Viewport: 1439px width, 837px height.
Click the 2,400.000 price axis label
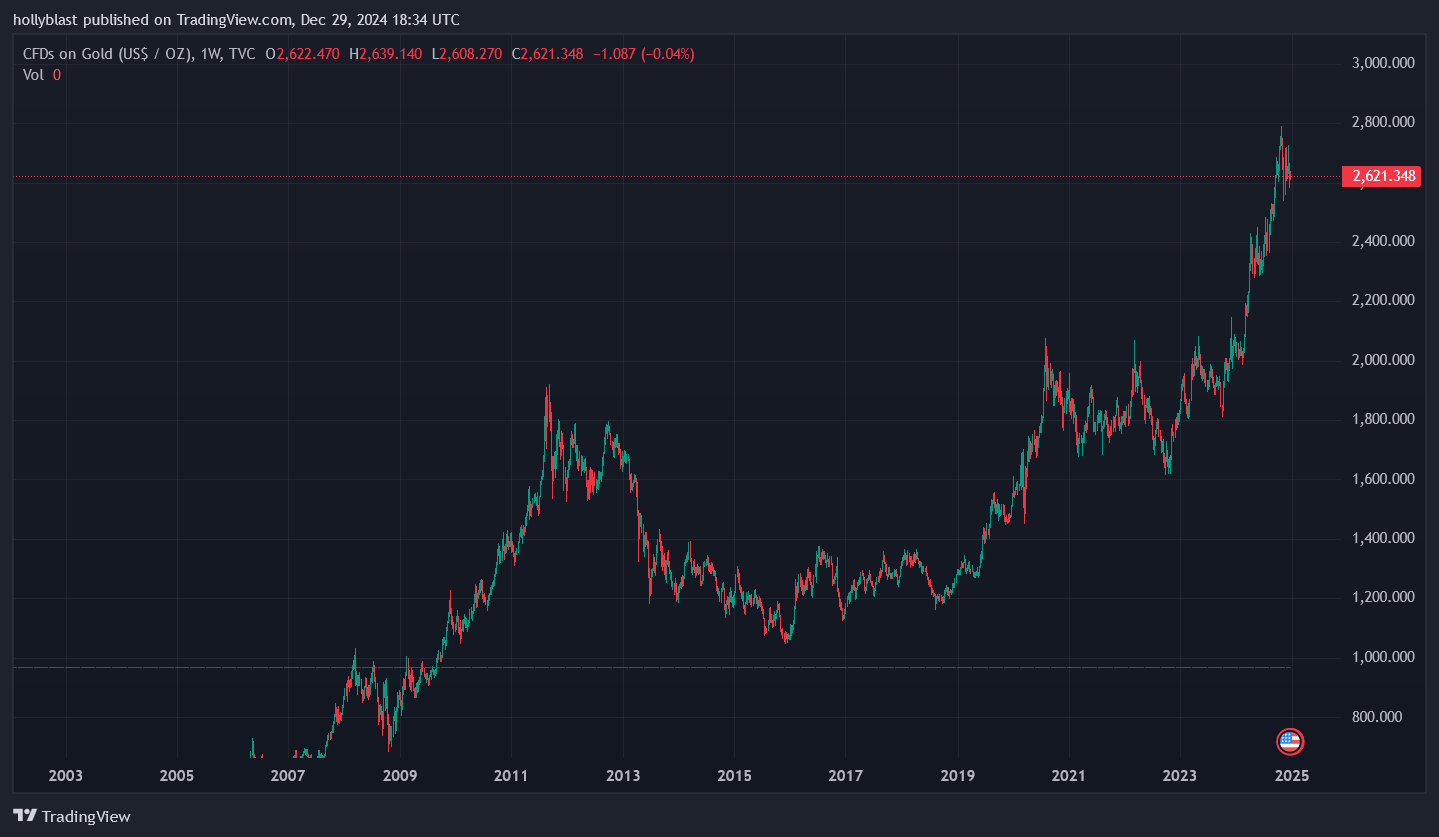(1384, 241)
